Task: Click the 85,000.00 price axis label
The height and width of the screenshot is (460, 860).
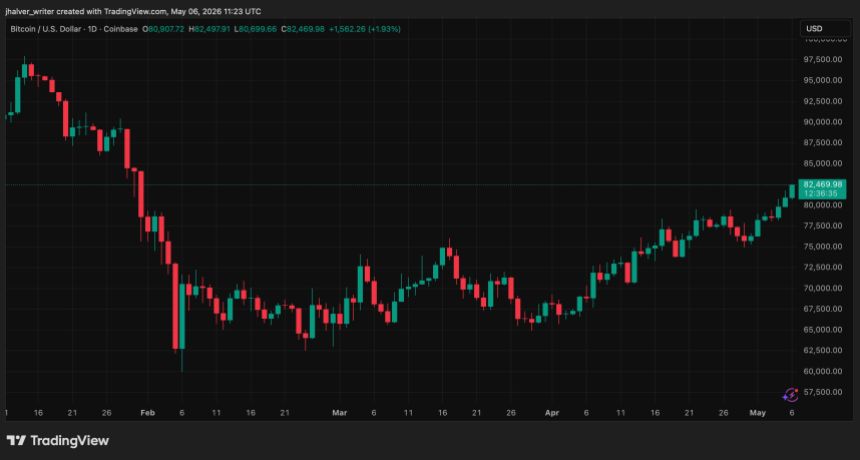Action: click(x=823, y=163)
